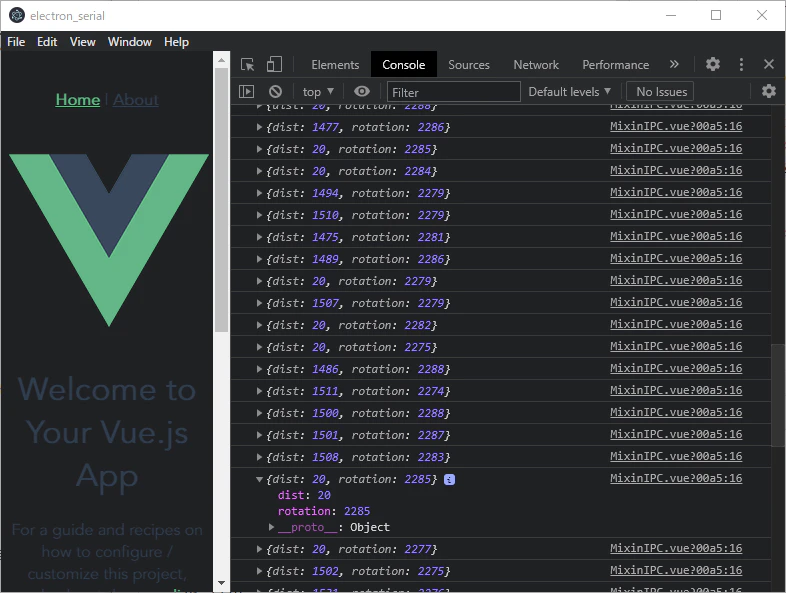Open the DevTools settings gear icon
786x593 pixels.
coord(713,64)
